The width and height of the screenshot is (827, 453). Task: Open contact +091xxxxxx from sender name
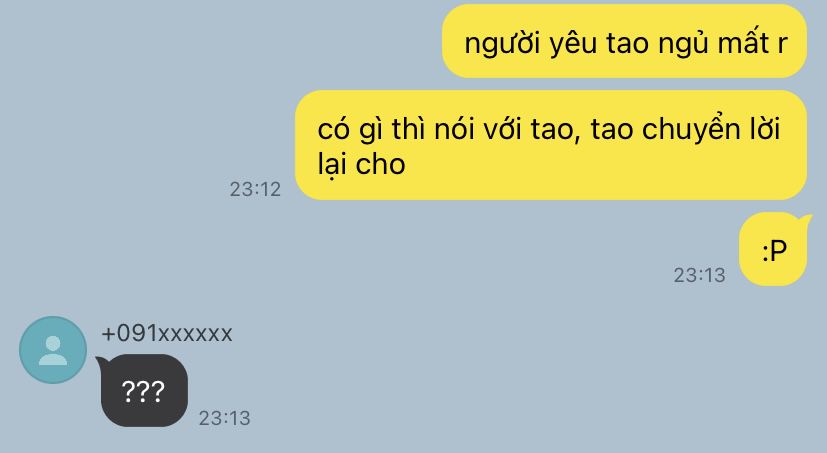[x=167, y=333]
